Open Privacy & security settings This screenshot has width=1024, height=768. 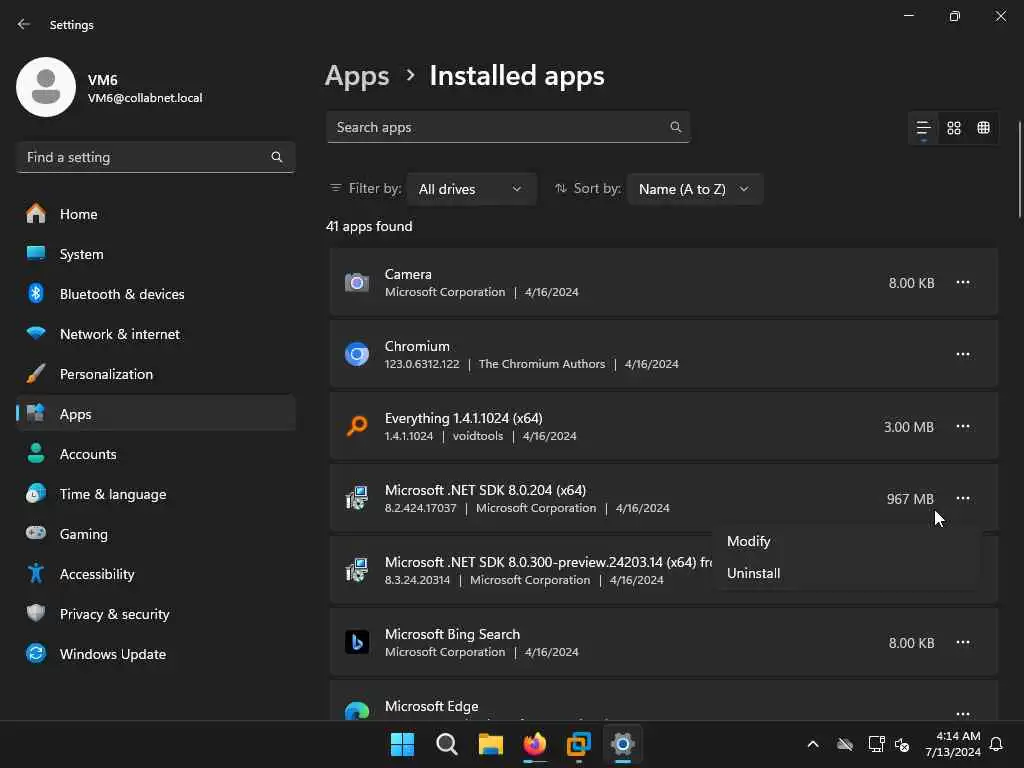155,614
